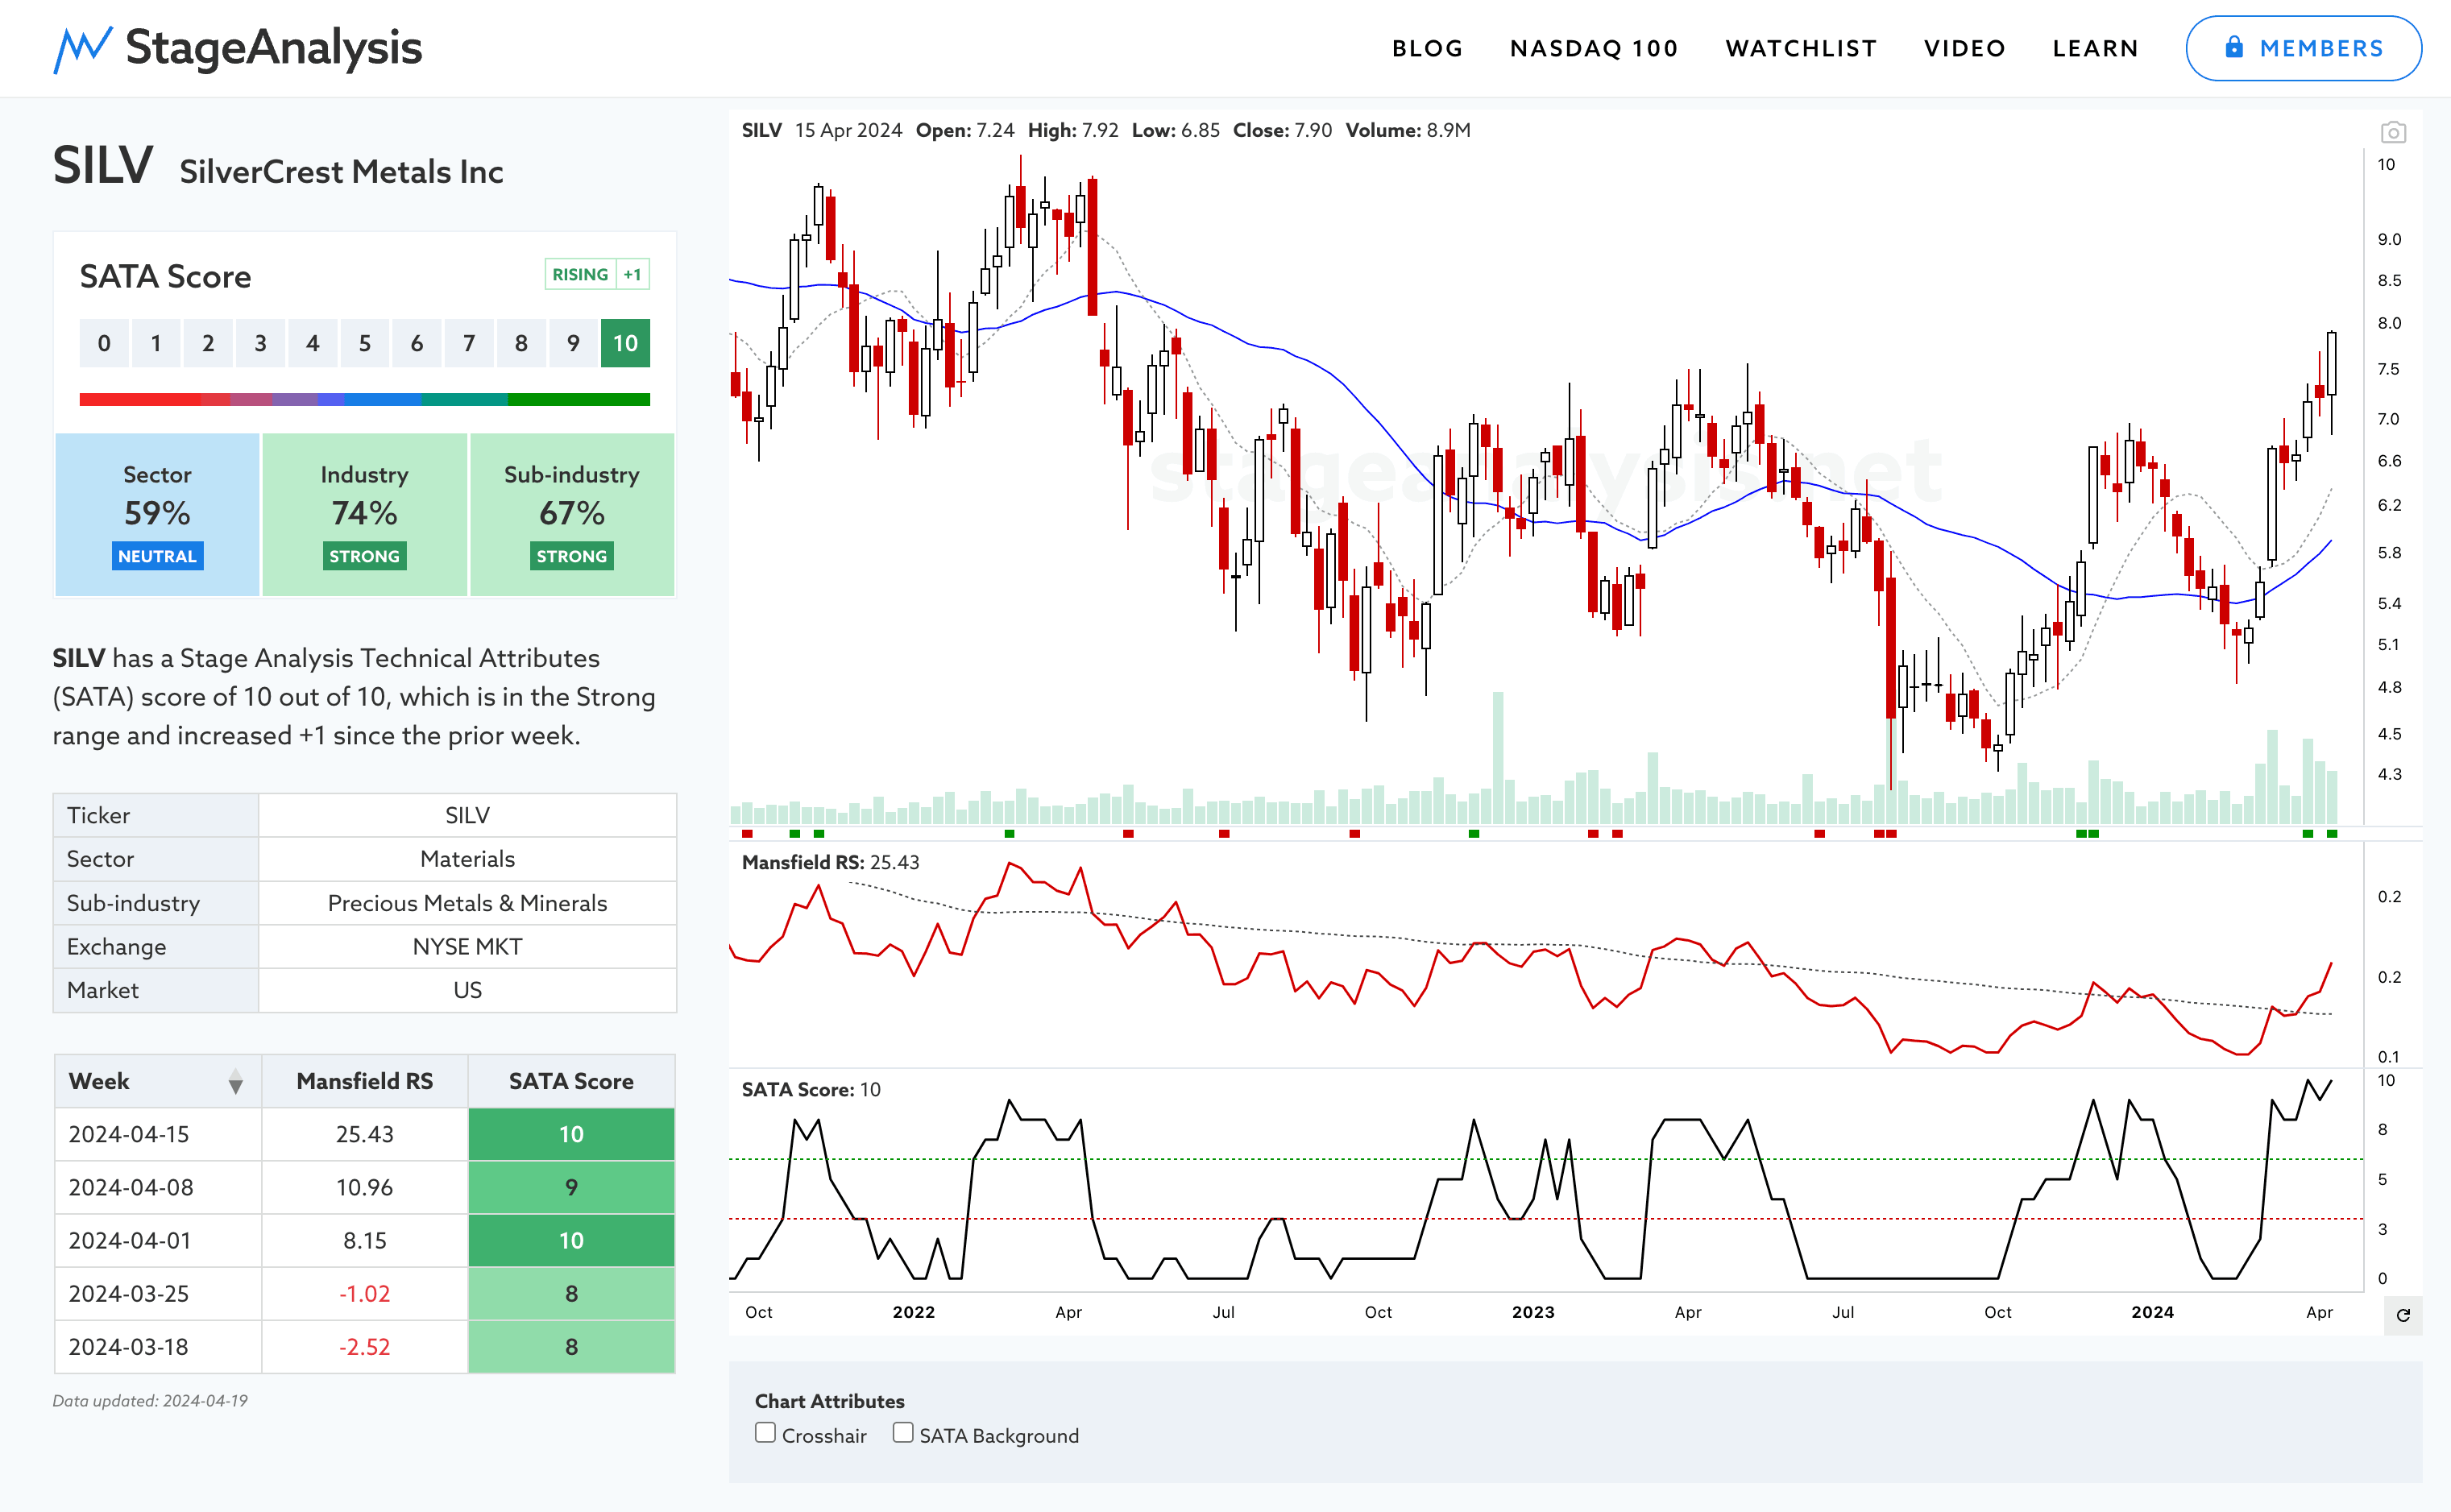The height and width of the screenshot is (1512, 2451).
Task: Sort the table by Week arrow
Action: tap(235, 1081)
